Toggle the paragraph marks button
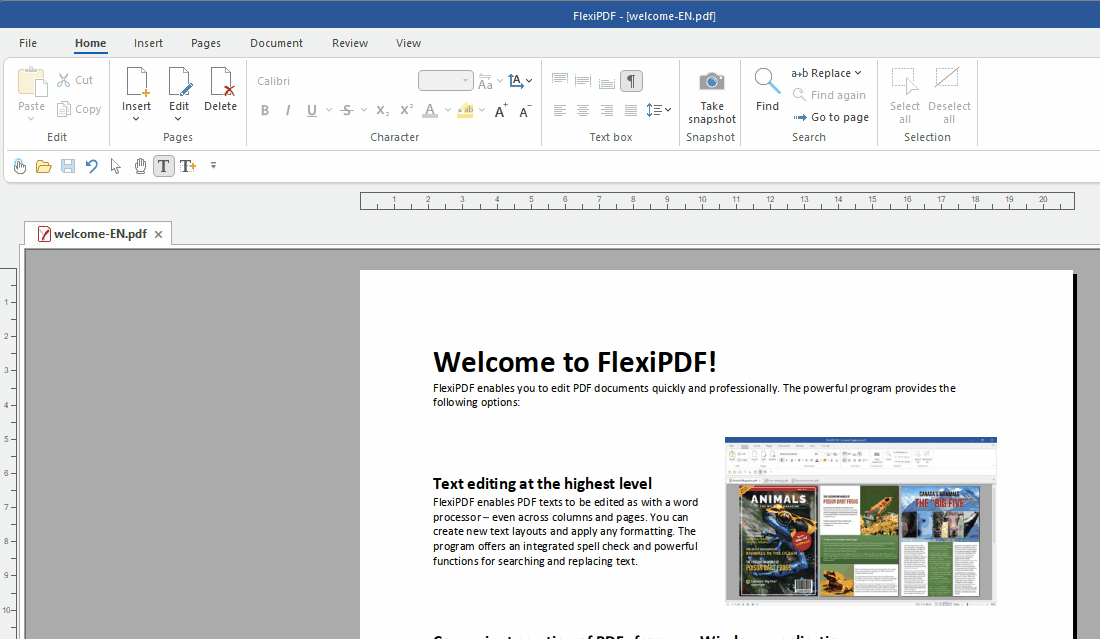The image size is (1100, 639). point(631,81)
